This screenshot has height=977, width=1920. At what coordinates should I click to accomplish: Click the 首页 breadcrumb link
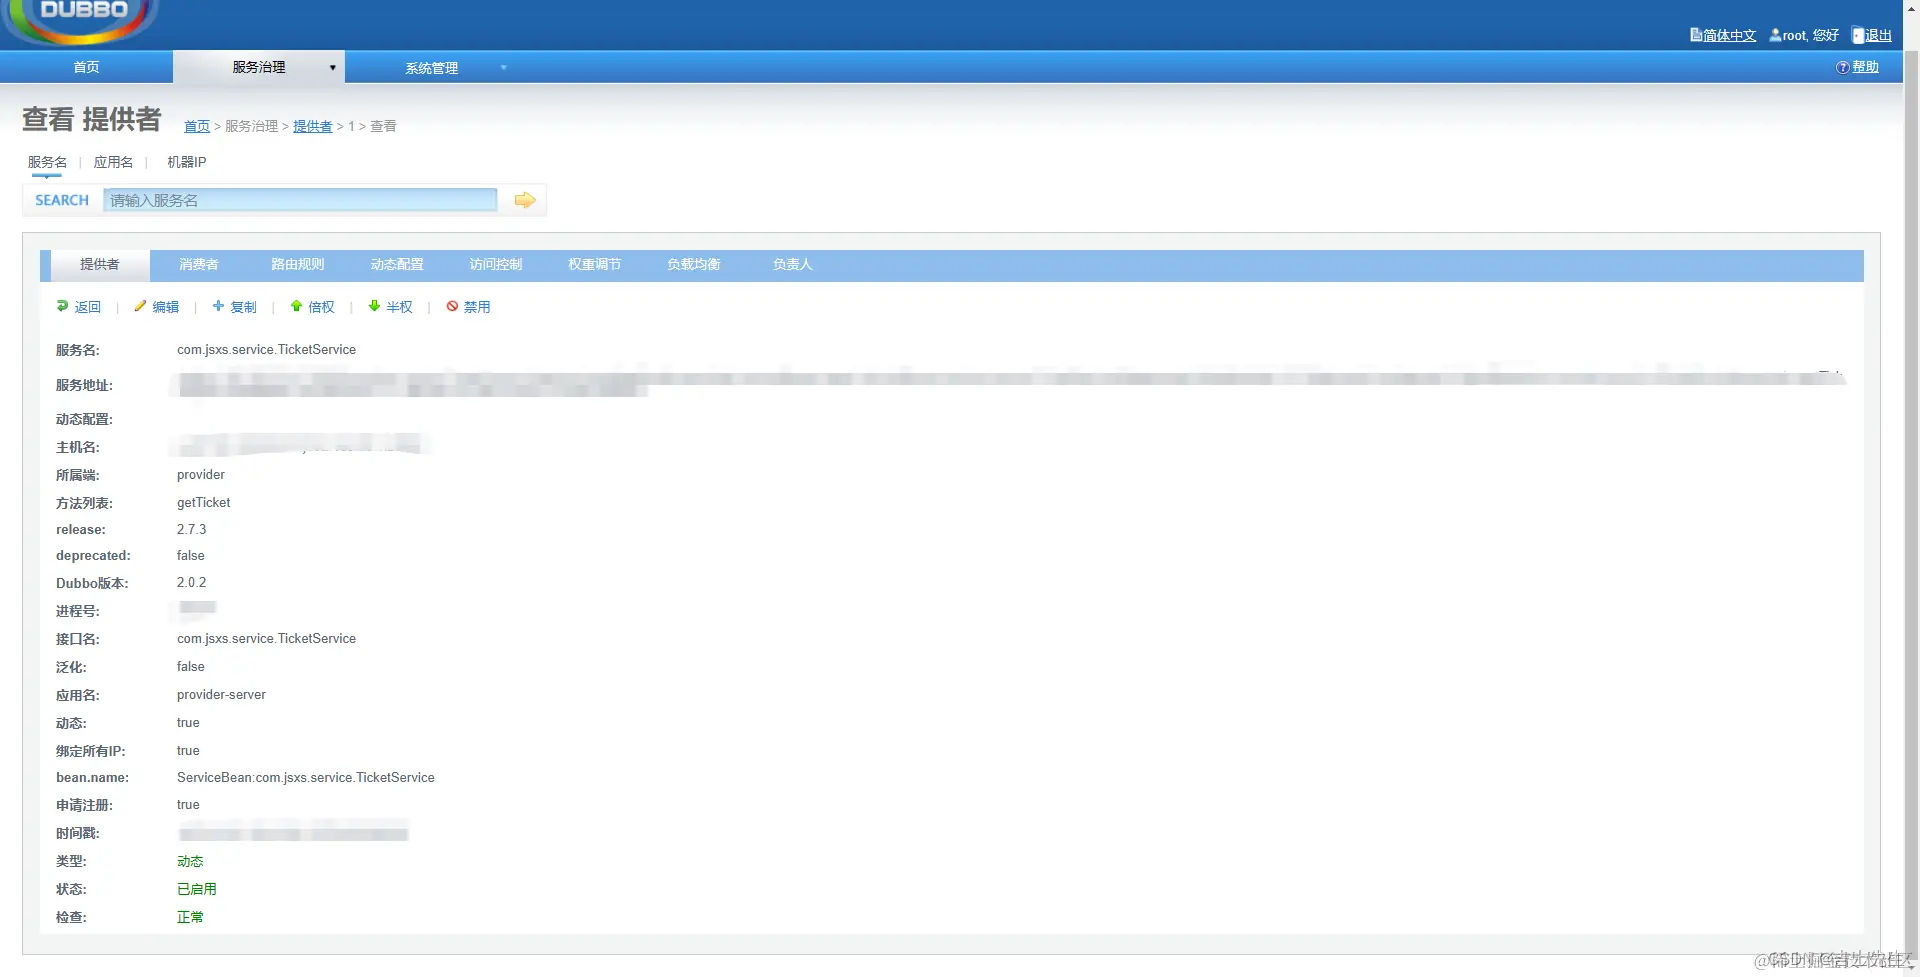point(197,126)
